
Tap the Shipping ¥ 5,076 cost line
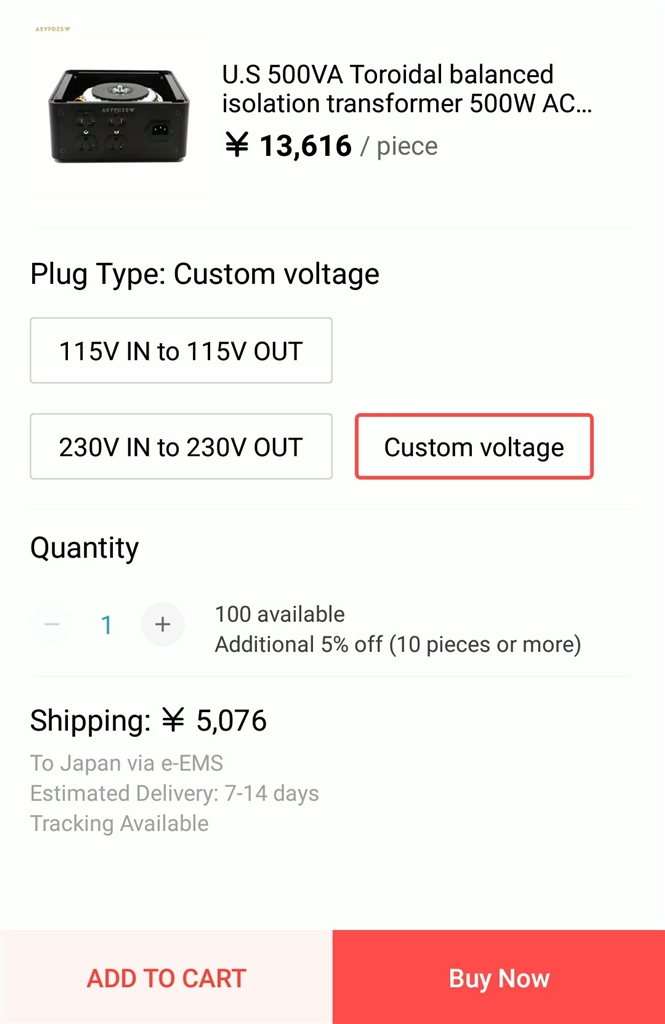149,721
